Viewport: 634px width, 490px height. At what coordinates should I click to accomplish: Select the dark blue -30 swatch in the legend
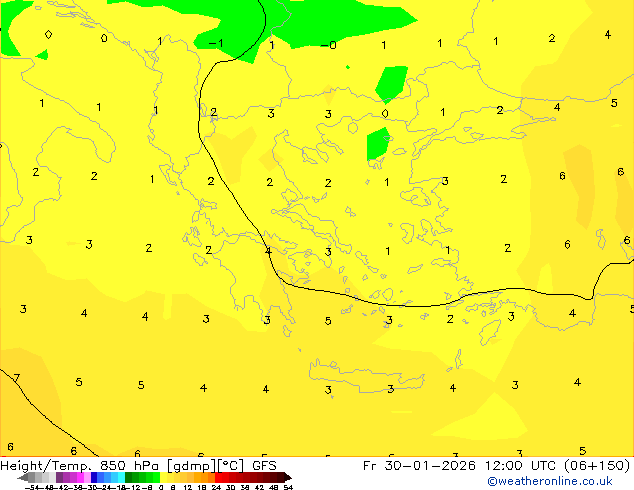pyautogui.click(x=94, y=477)
